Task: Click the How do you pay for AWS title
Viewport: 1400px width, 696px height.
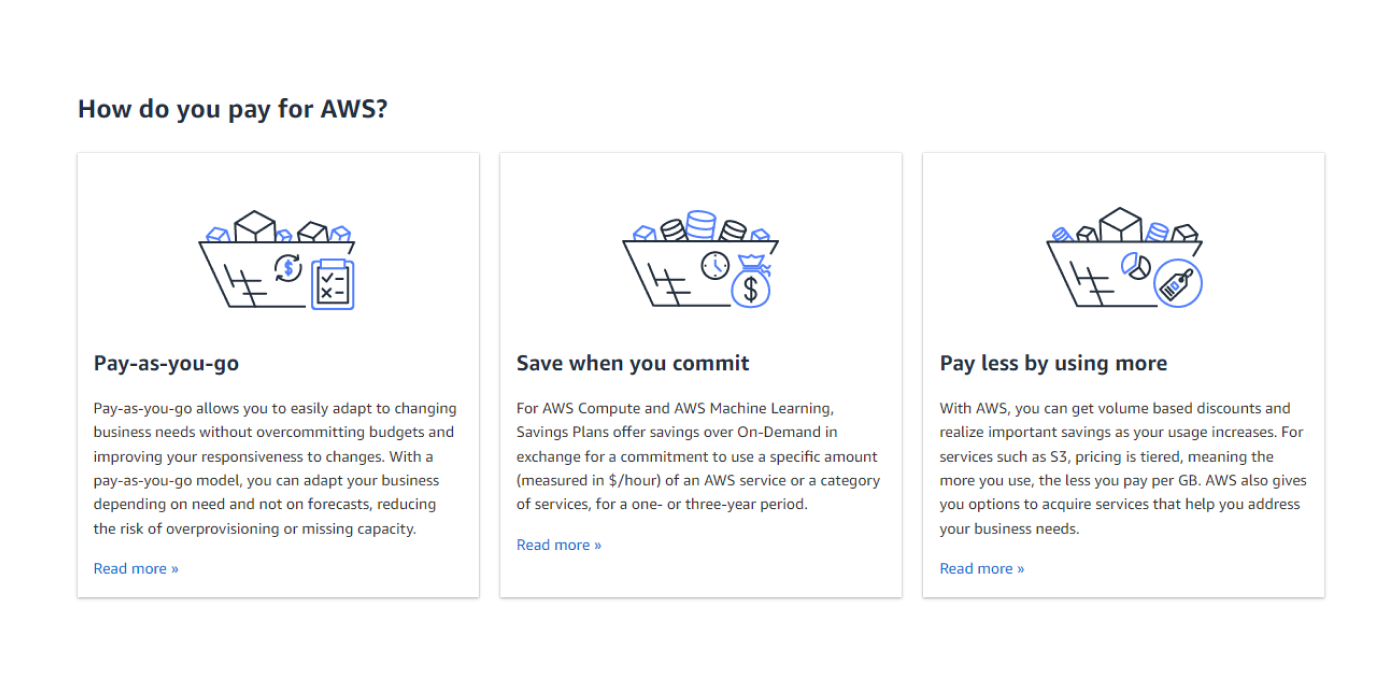Action: pos(234,108)
